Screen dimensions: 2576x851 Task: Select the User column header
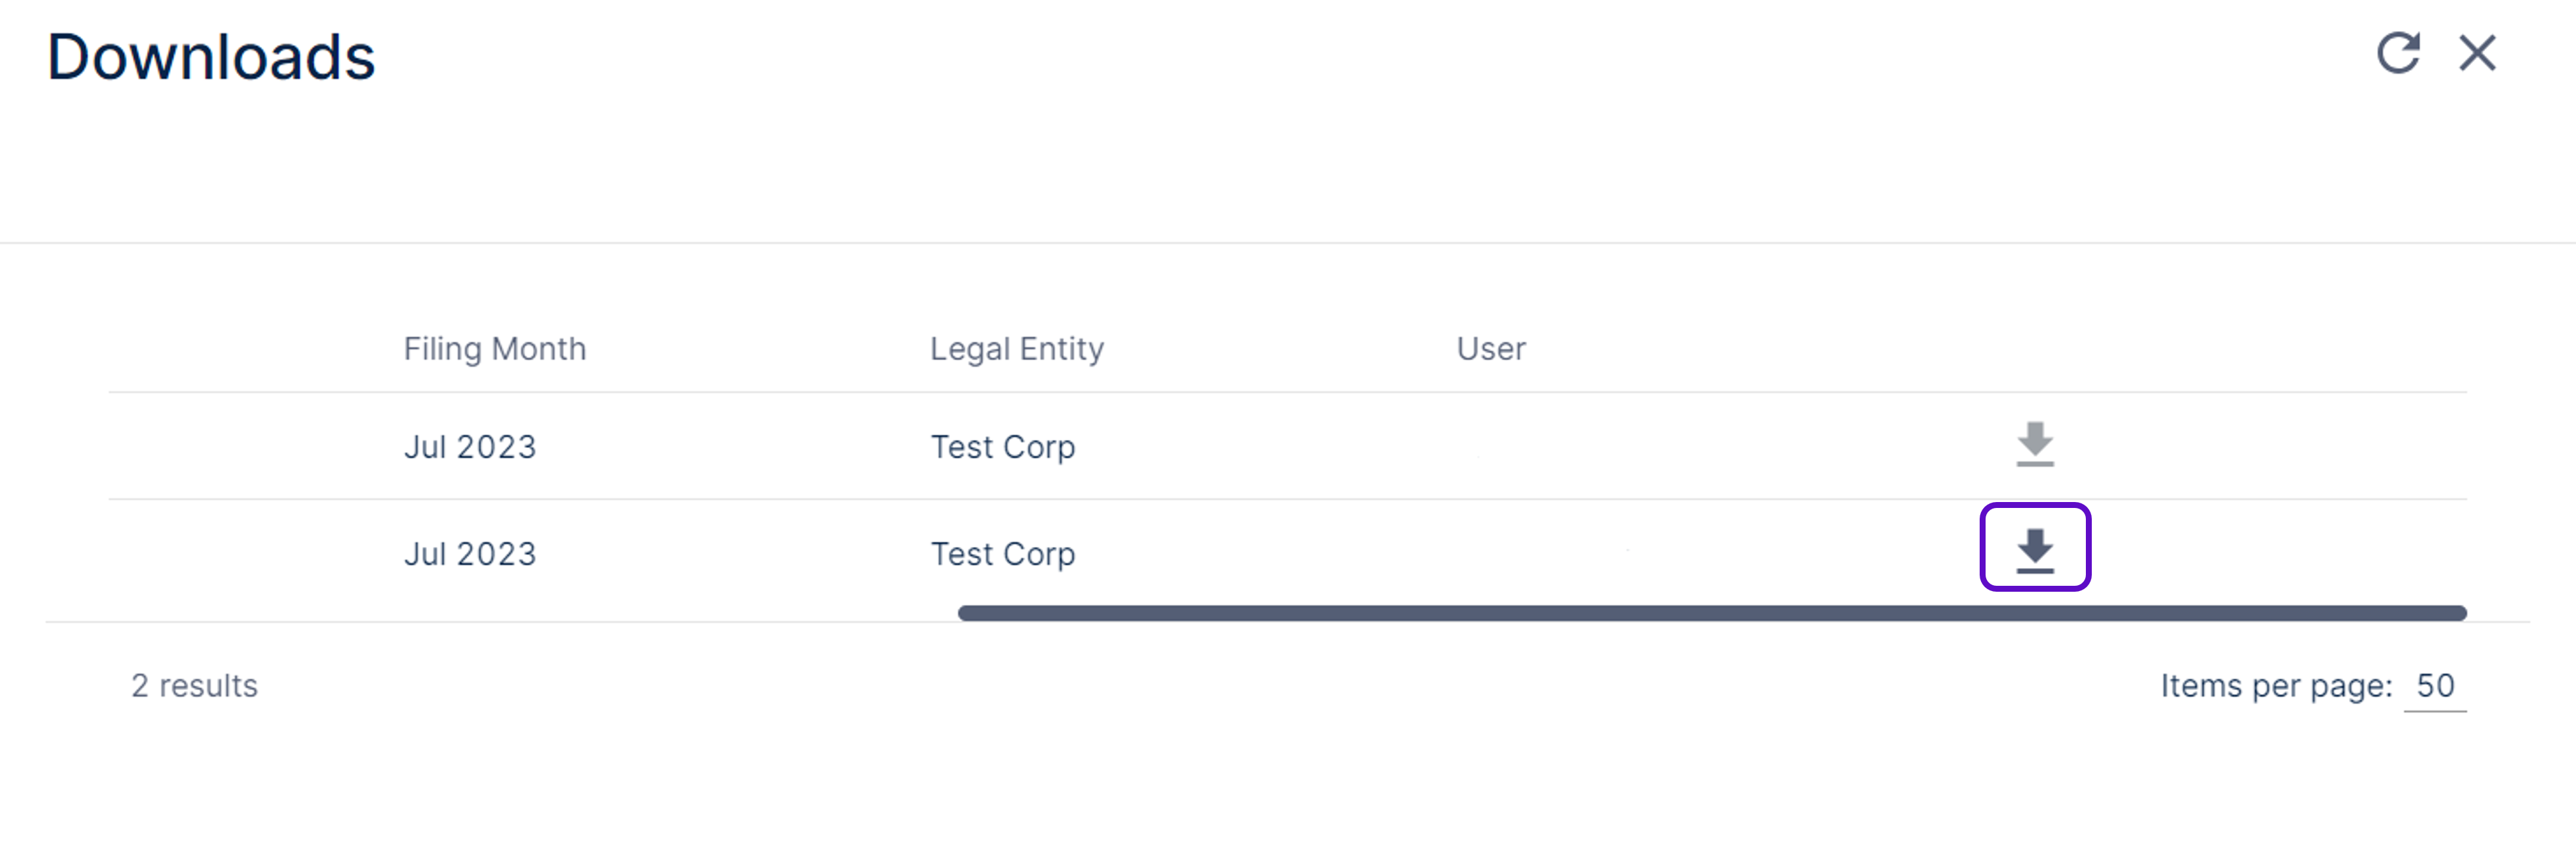(1490, 349)
